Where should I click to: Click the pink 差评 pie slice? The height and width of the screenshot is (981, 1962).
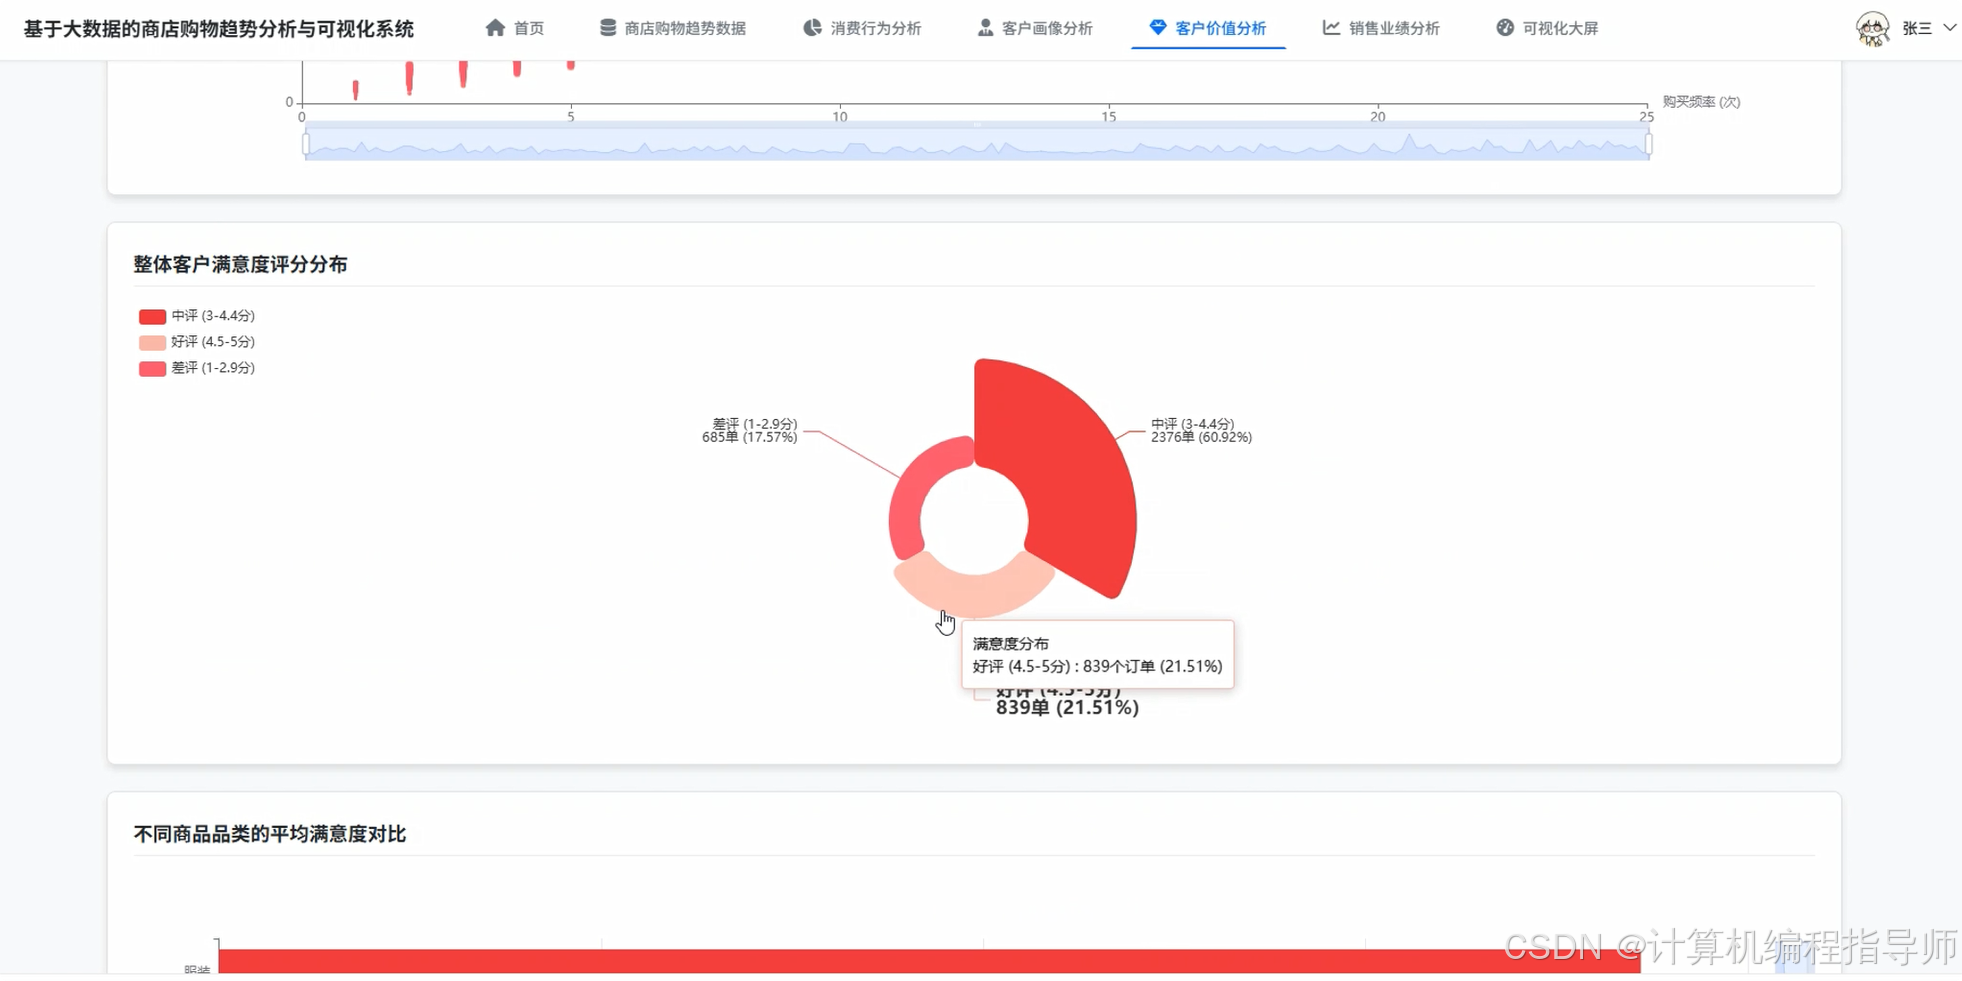pyautogui.click(x=910, y=500)
